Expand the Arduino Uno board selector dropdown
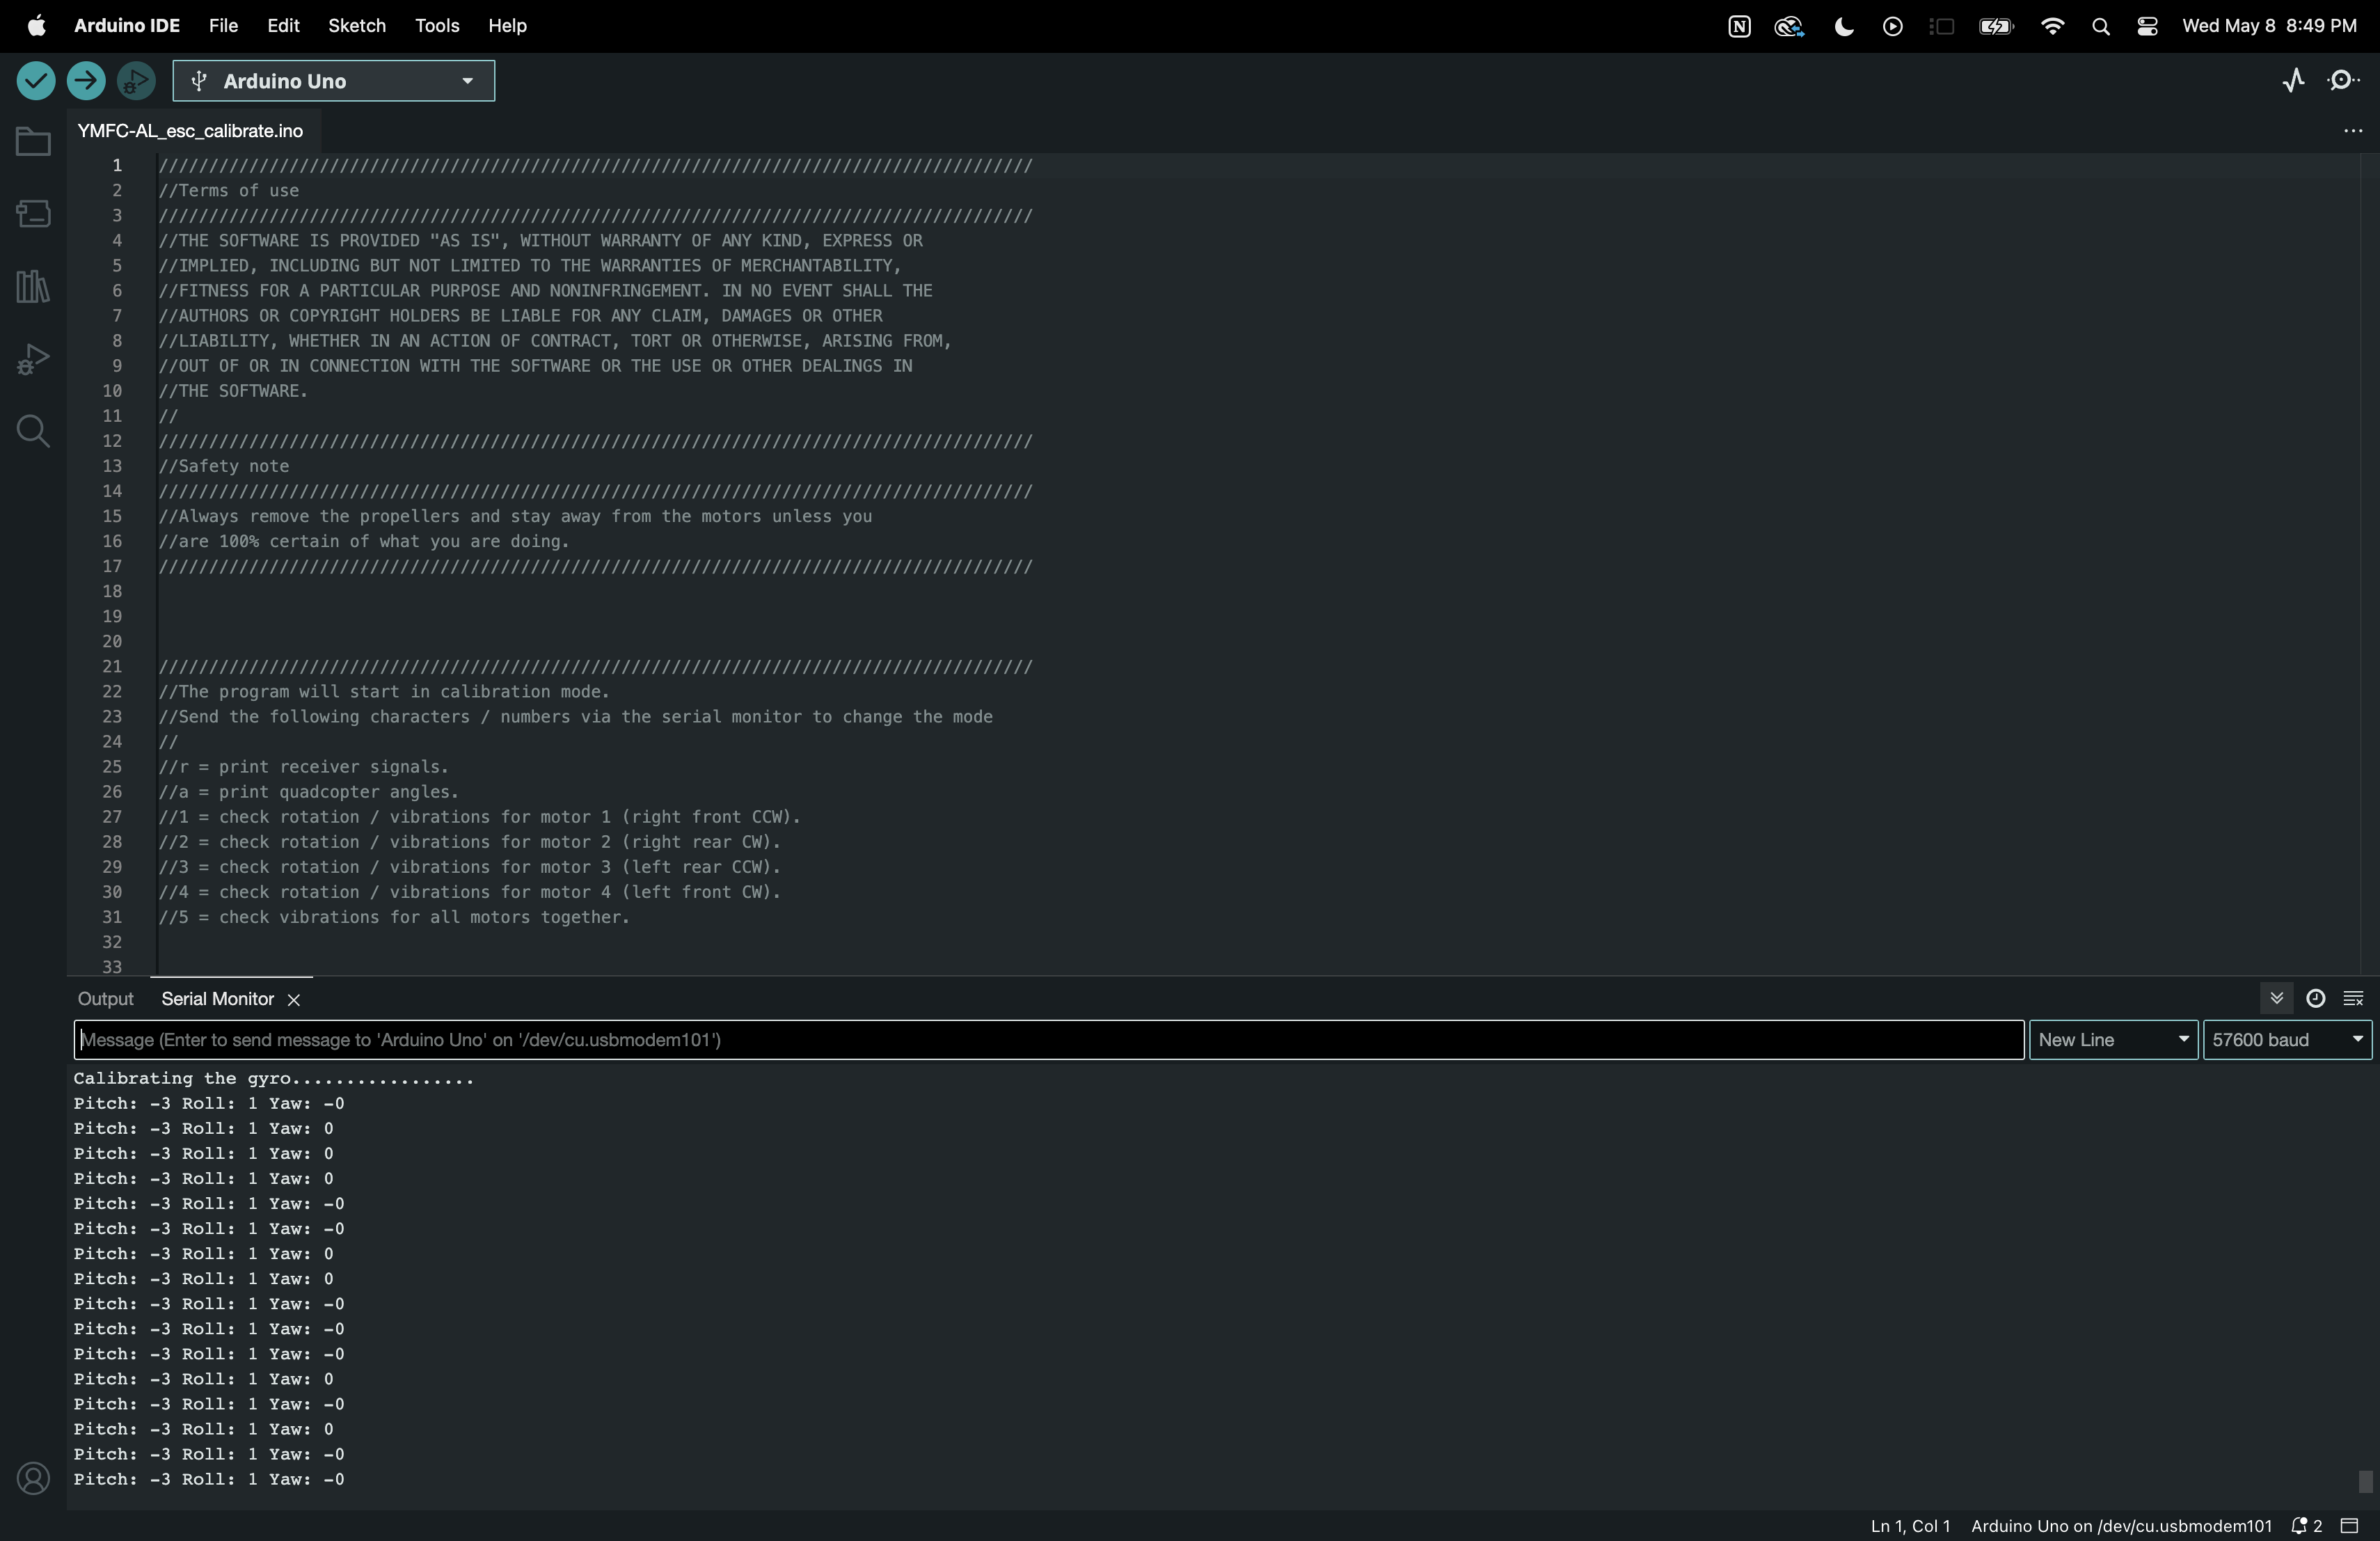 pos(333,81)
